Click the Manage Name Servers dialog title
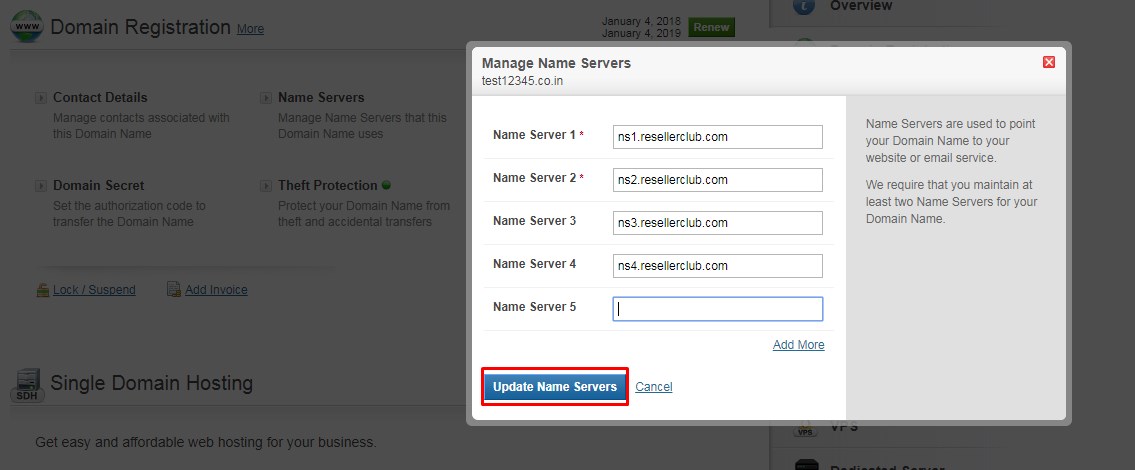 (557, 63)
